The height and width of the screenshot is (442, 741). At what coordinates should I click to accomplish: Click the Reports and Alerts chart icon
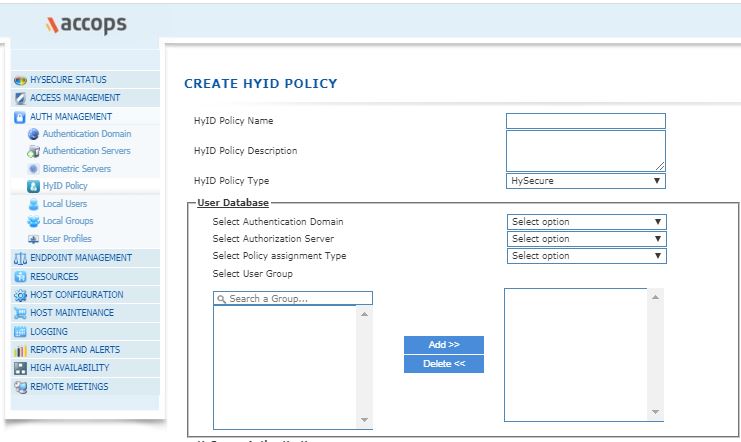[x=20, y=350]
